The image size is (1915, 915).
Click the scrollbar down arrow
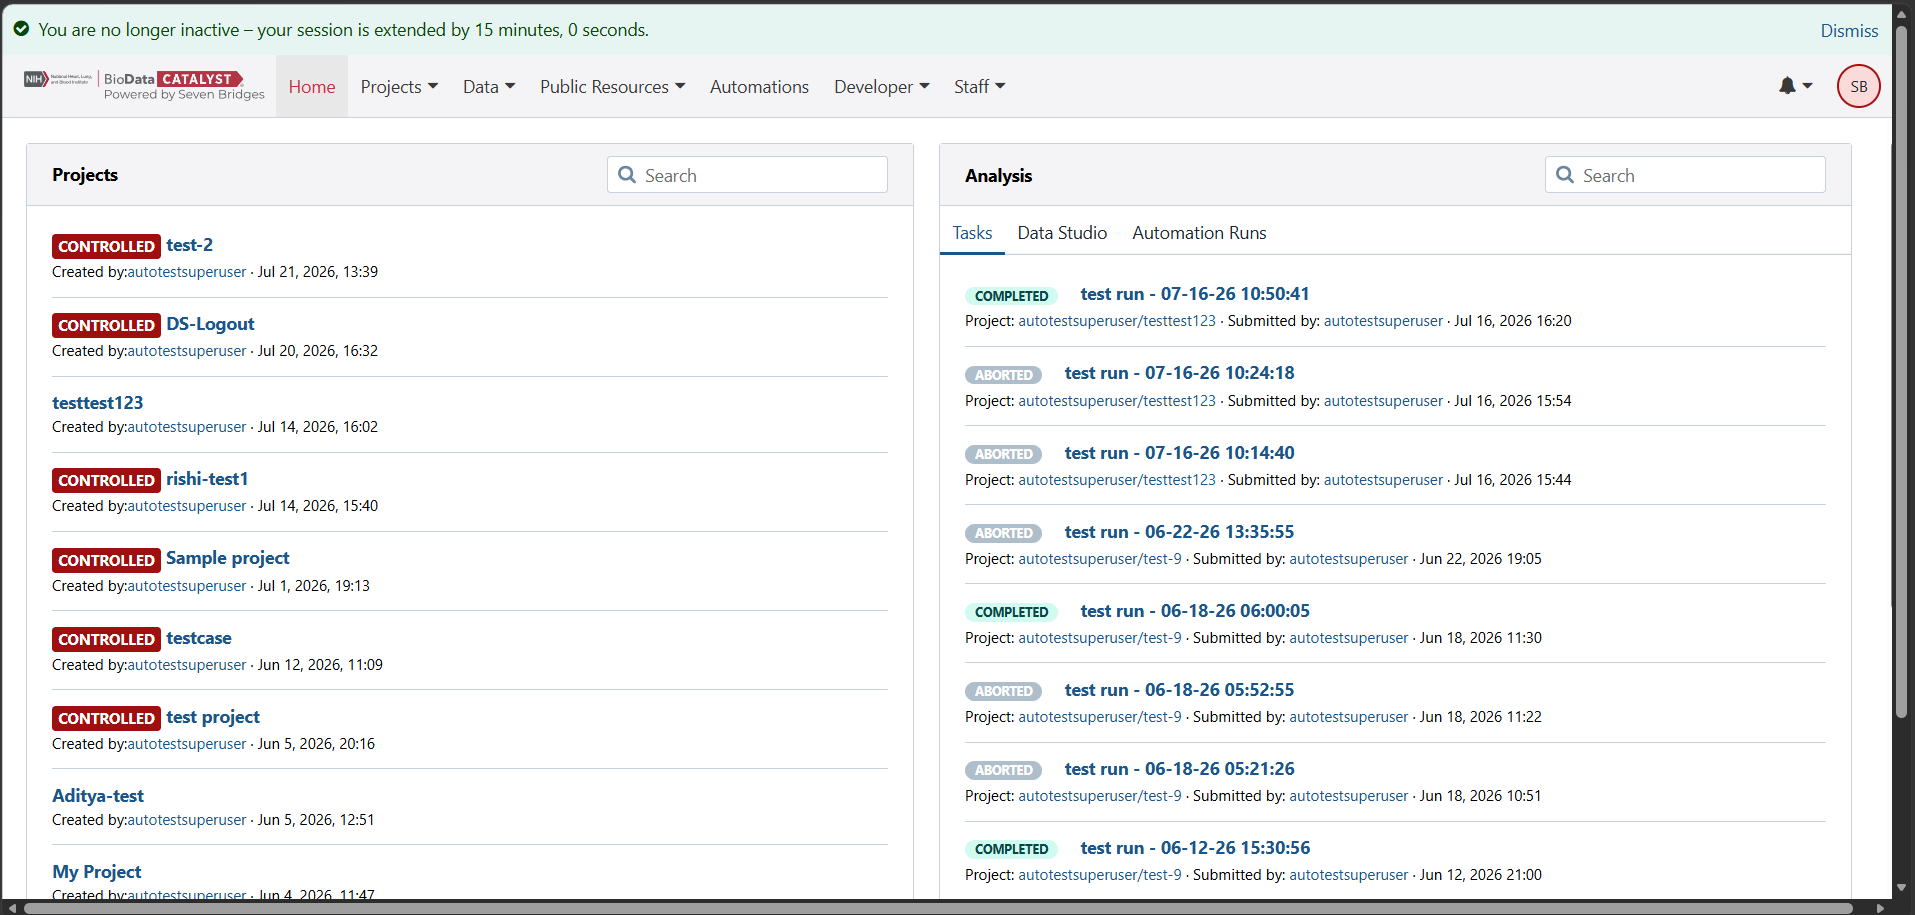pos(1901,888)
